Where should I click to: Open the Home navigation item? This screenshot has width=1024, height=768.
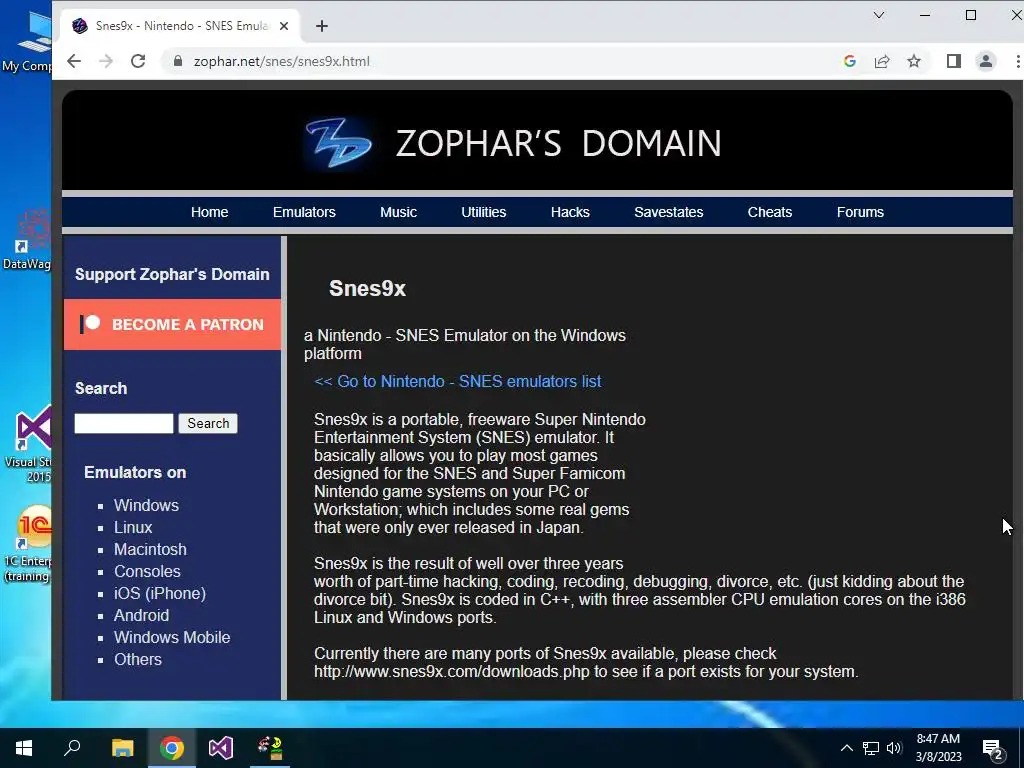pos(210,212)
